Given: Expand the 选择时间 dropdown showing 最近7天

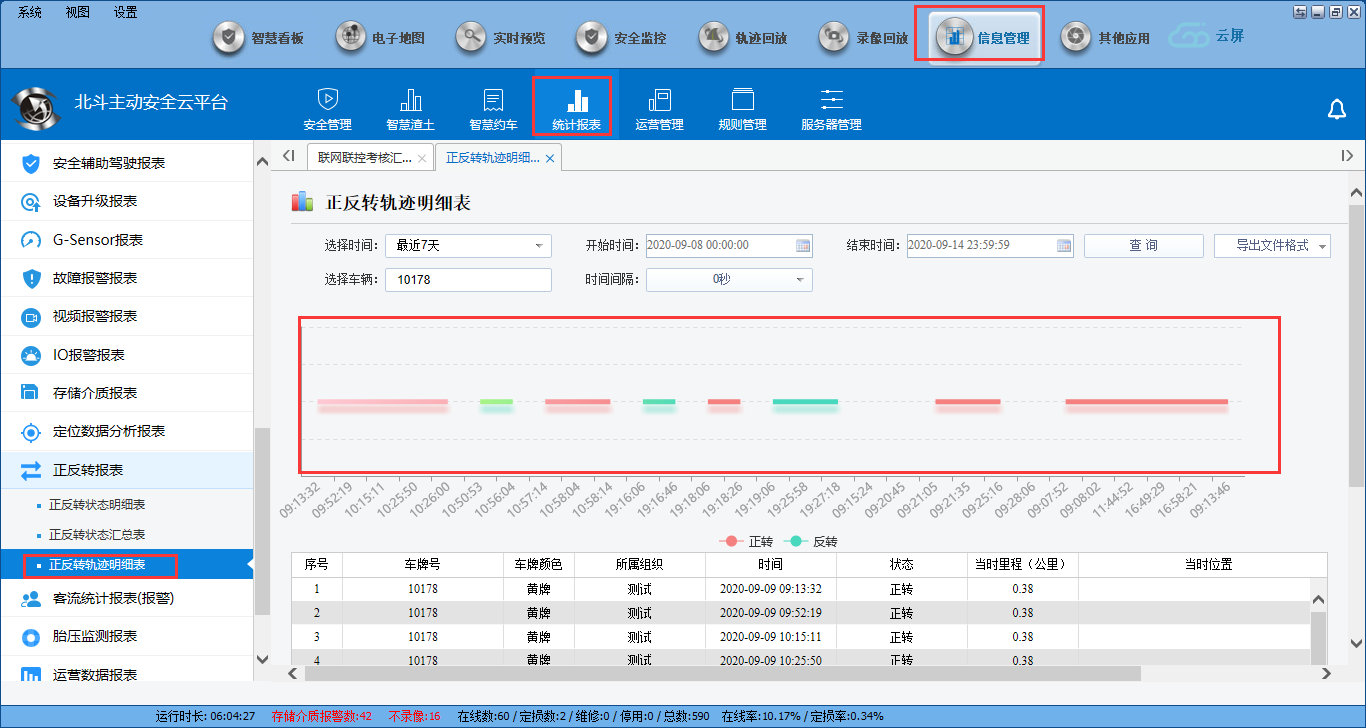Looking at the screenshot, I should coord(468,246).
